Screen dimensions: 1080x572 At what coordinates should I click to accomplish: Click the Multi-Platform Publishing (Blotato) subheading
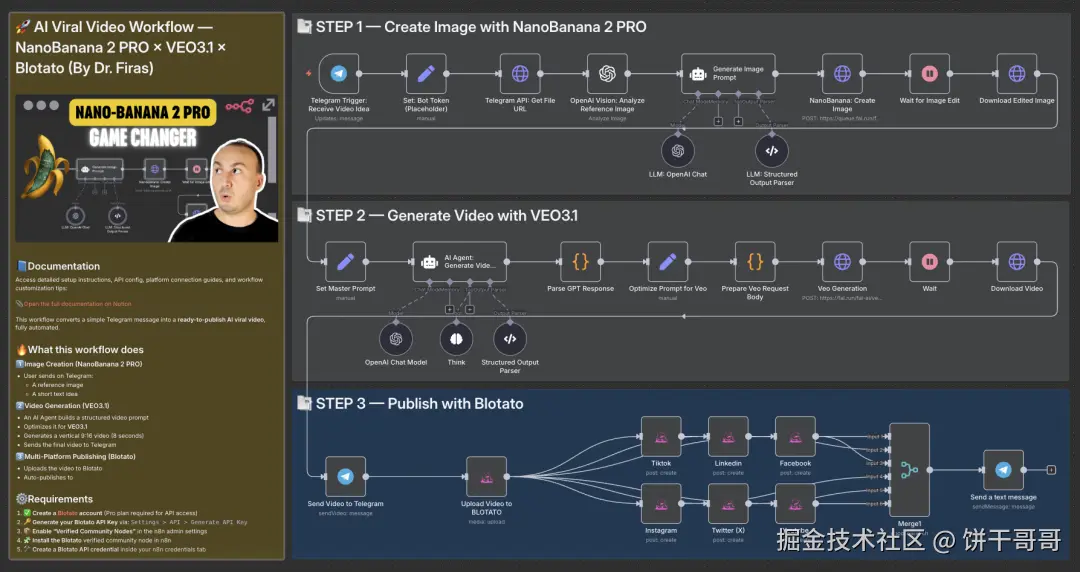(80, 456)
